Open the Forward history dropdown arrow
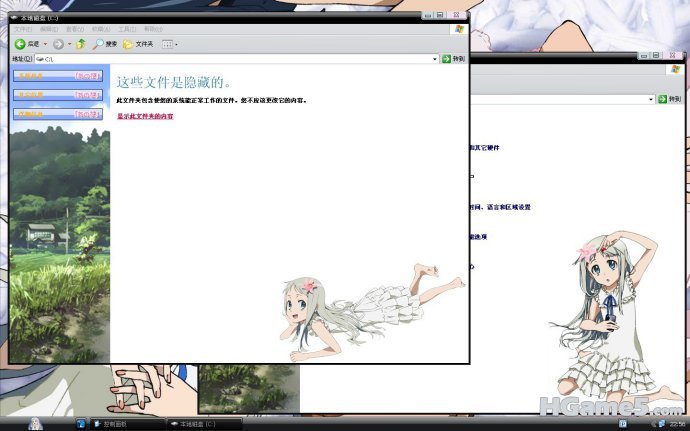690x431 pixels. [70, 44]
